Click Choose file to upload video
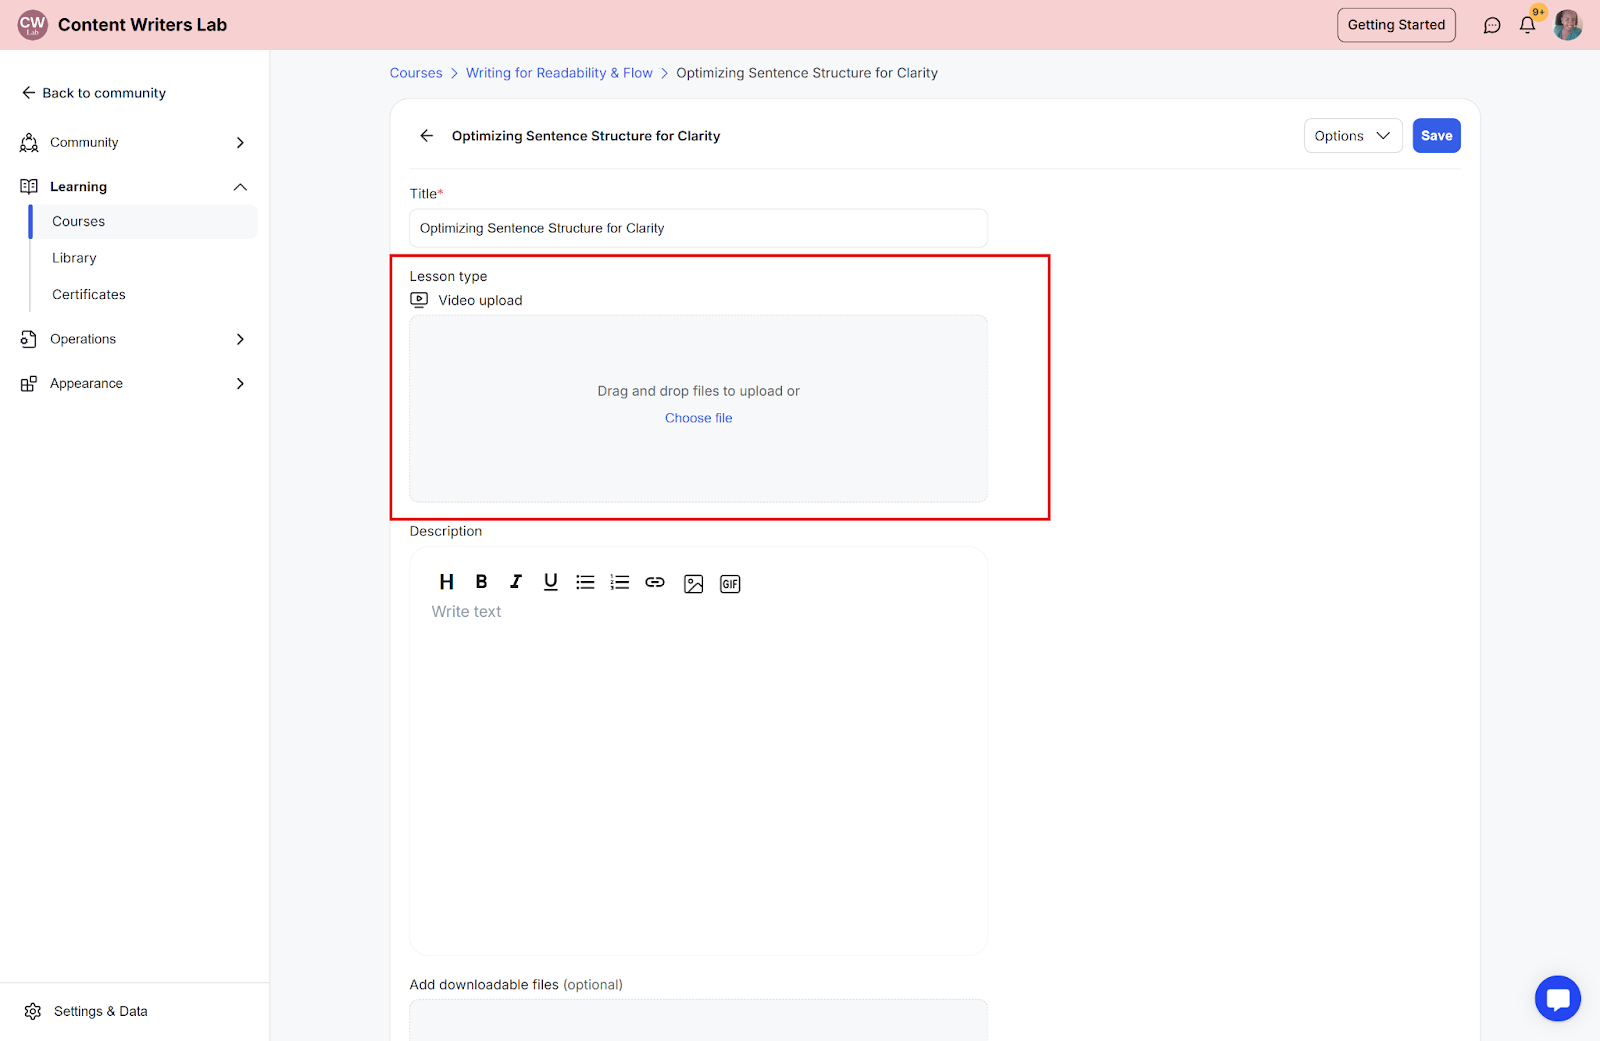The height and width of the screenshot is (1041, 1600). click(x=698, y=418)
